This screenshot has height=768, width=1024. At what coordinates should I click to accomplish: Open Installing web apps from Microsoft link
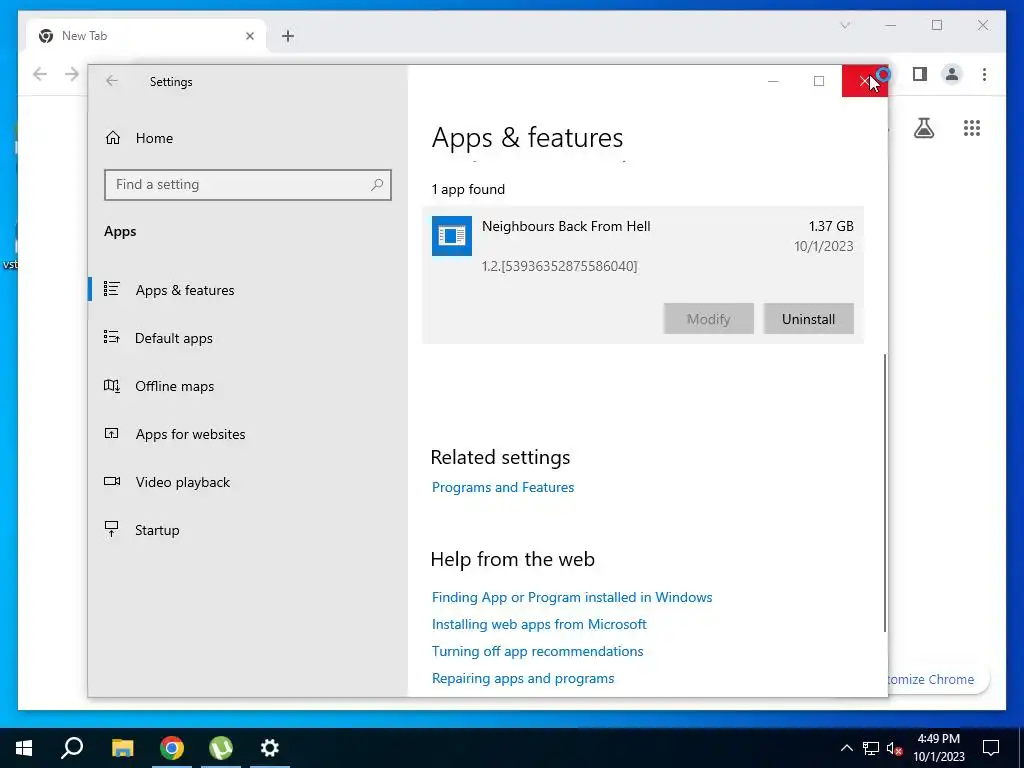click(x=539, y=624)
